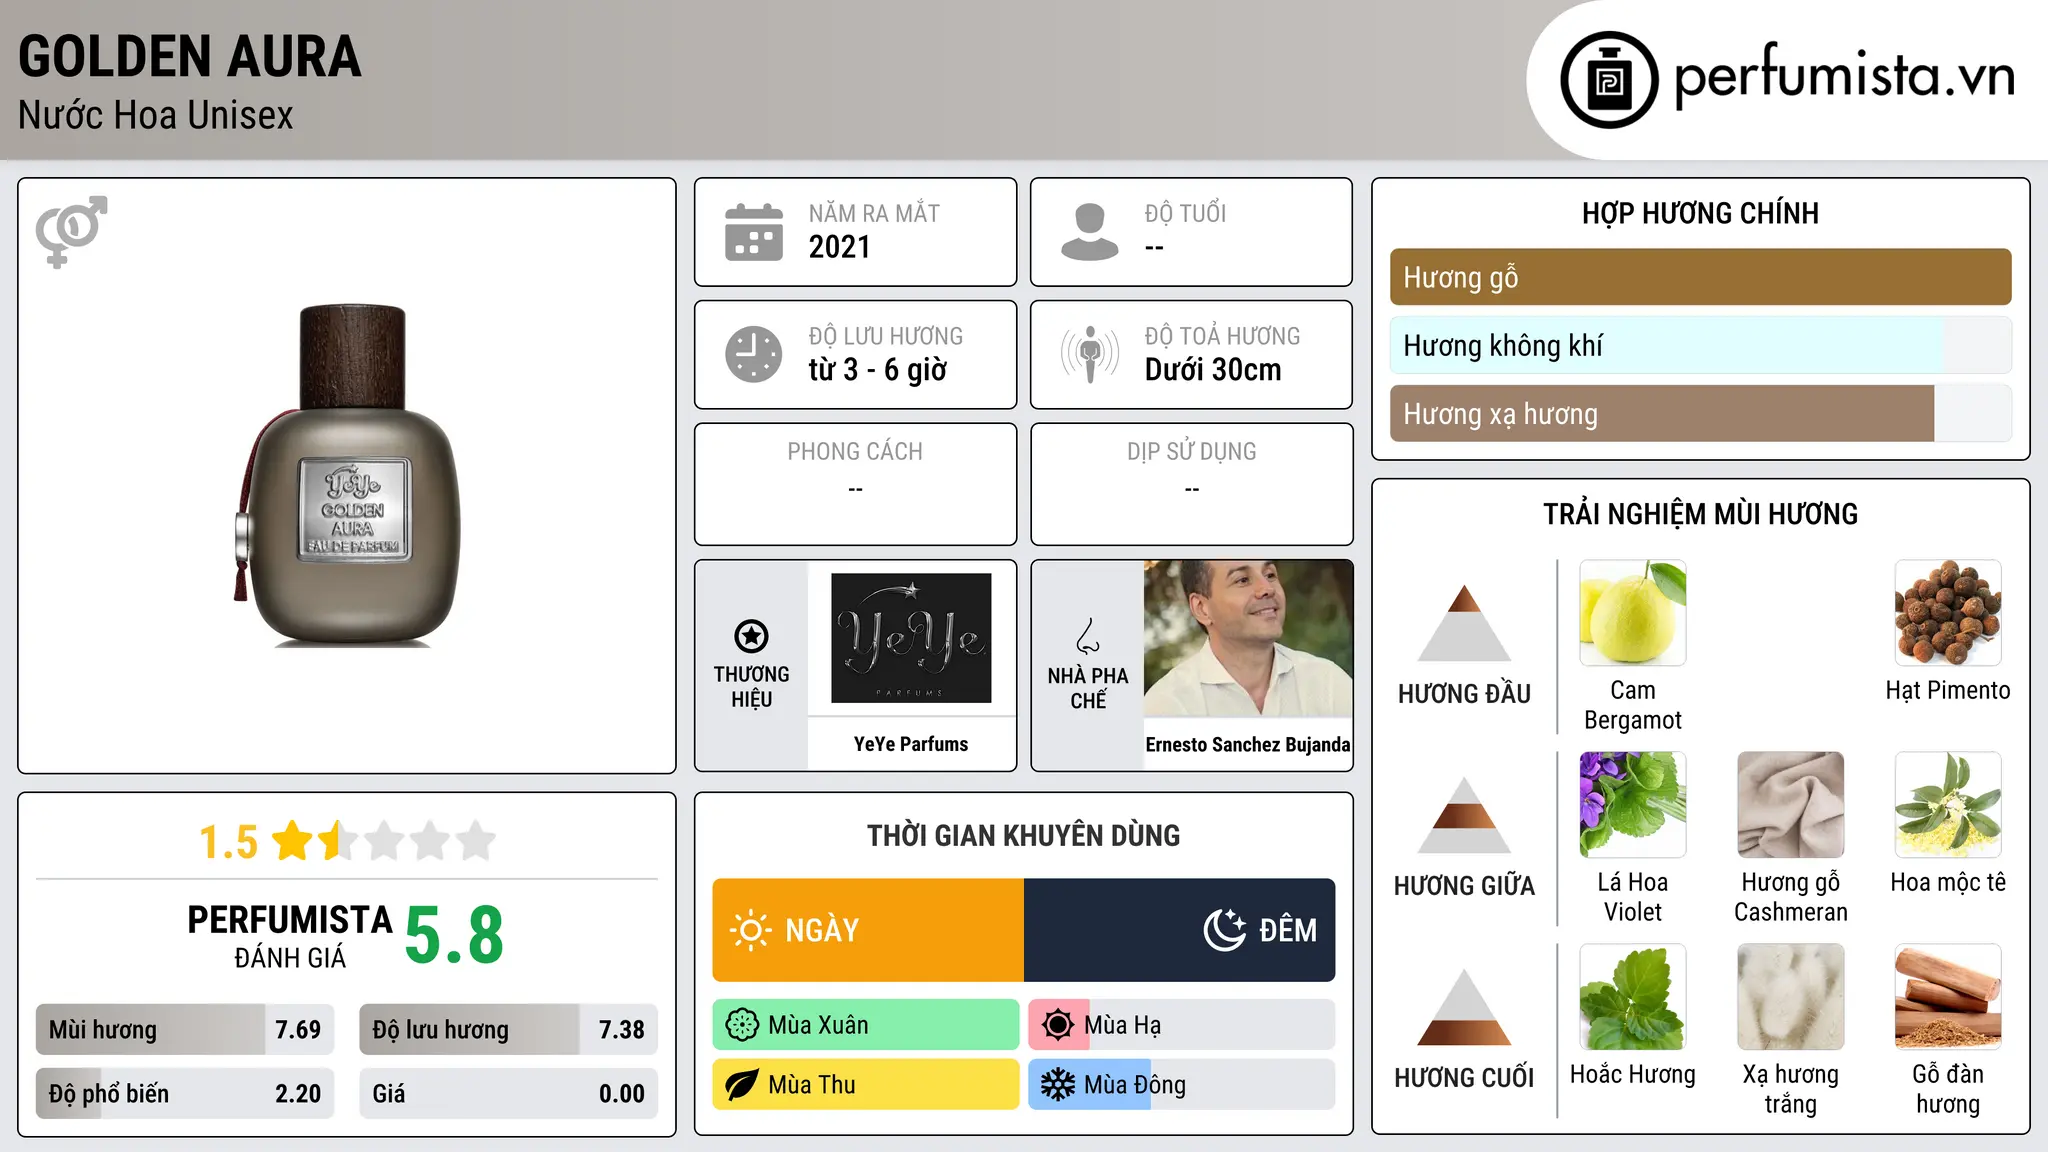Click the snowflake icon for Mùa Đông
The height and width of the screenshot is (1152, 2048).
(x=1058, y=1085)
